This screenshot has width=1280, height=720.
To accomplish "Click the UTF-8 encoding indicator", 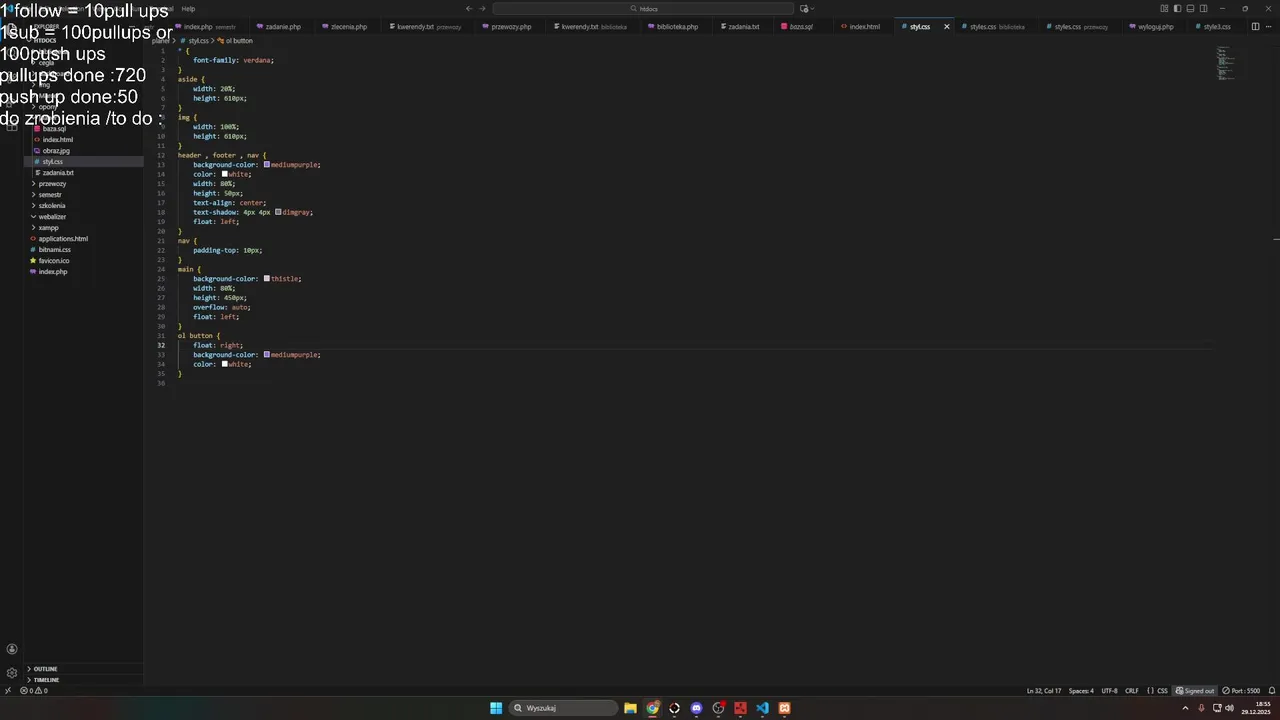I will [1109, 691].
